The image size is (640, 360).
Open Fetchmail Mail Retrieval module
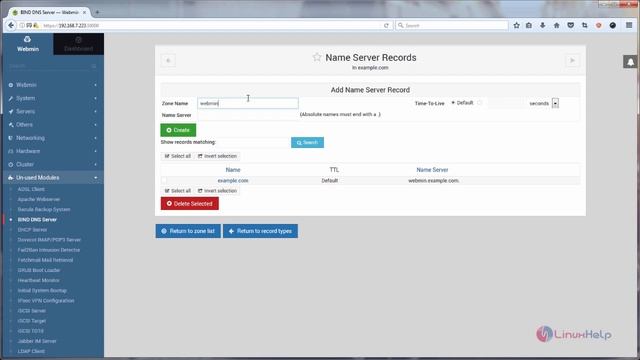pos(45,260)
